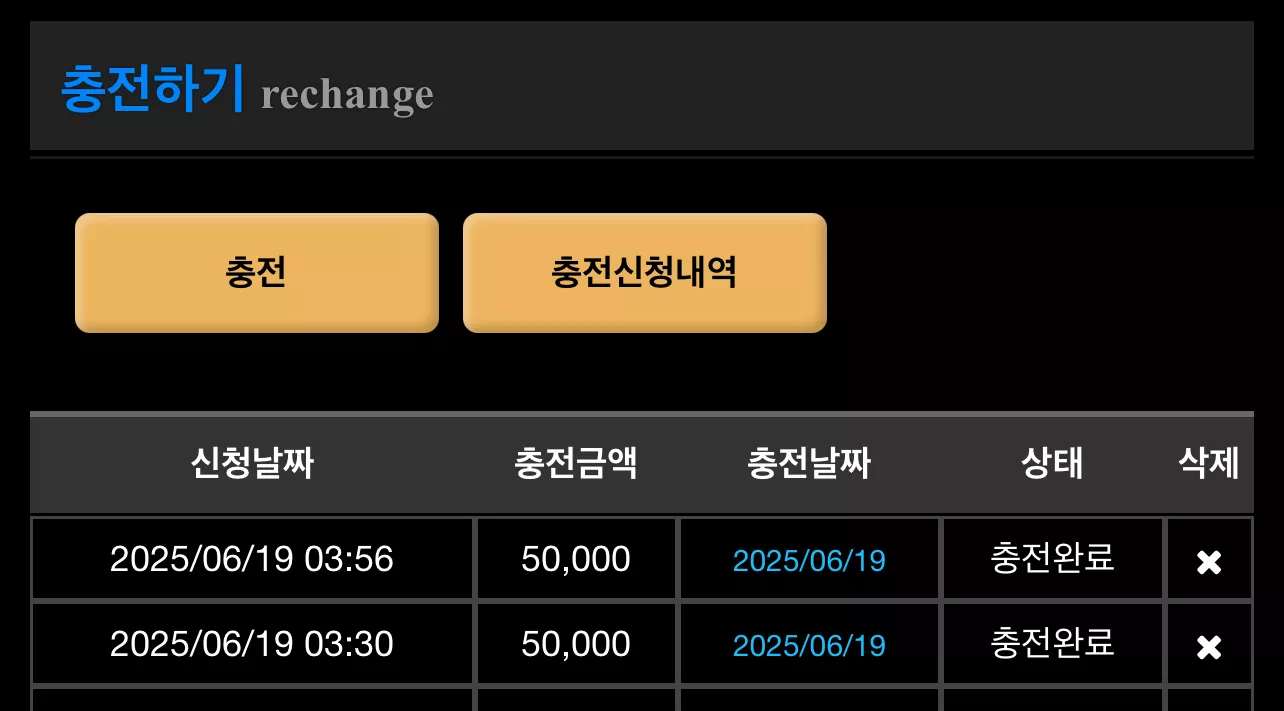
Task: Click the 충전하기 page title
Action: [x=152, y=88]
